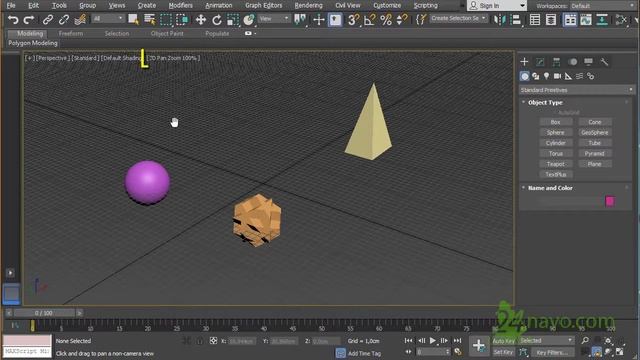Click the Teapot object button
This screenshot has width=640, height=360.
click(x=556, y=164)
